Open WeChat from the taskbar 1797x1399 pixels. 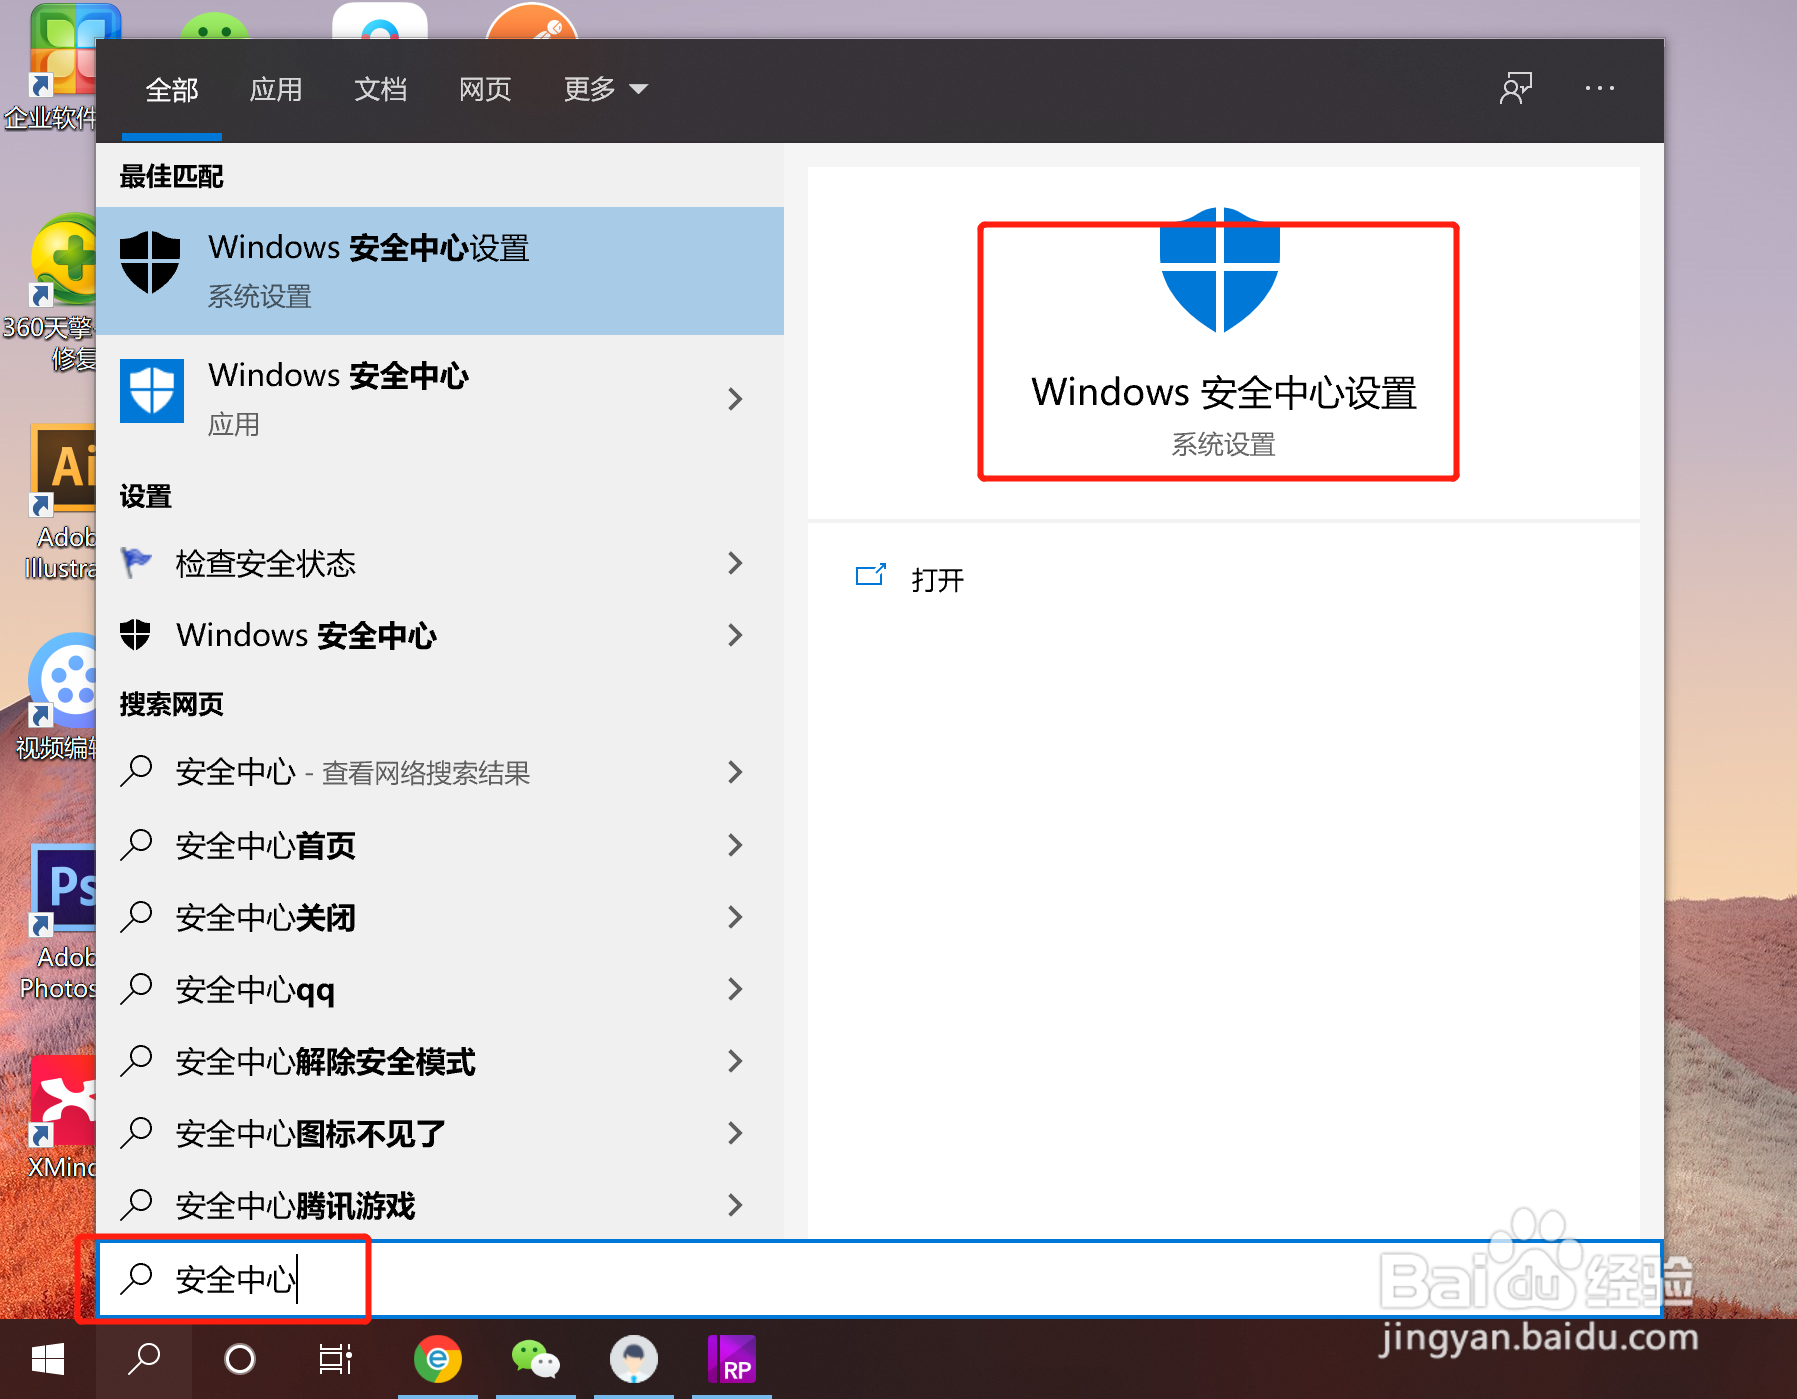[x=535, y=1359]
